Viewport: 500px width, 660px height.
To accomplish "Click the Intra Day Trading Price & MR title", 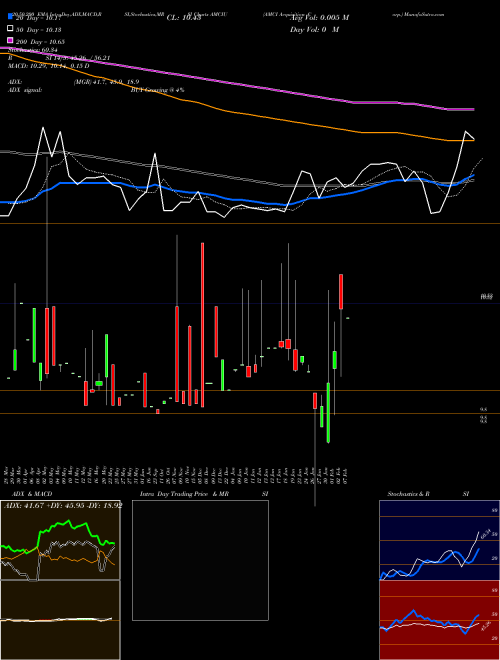I will coord(184,494).
